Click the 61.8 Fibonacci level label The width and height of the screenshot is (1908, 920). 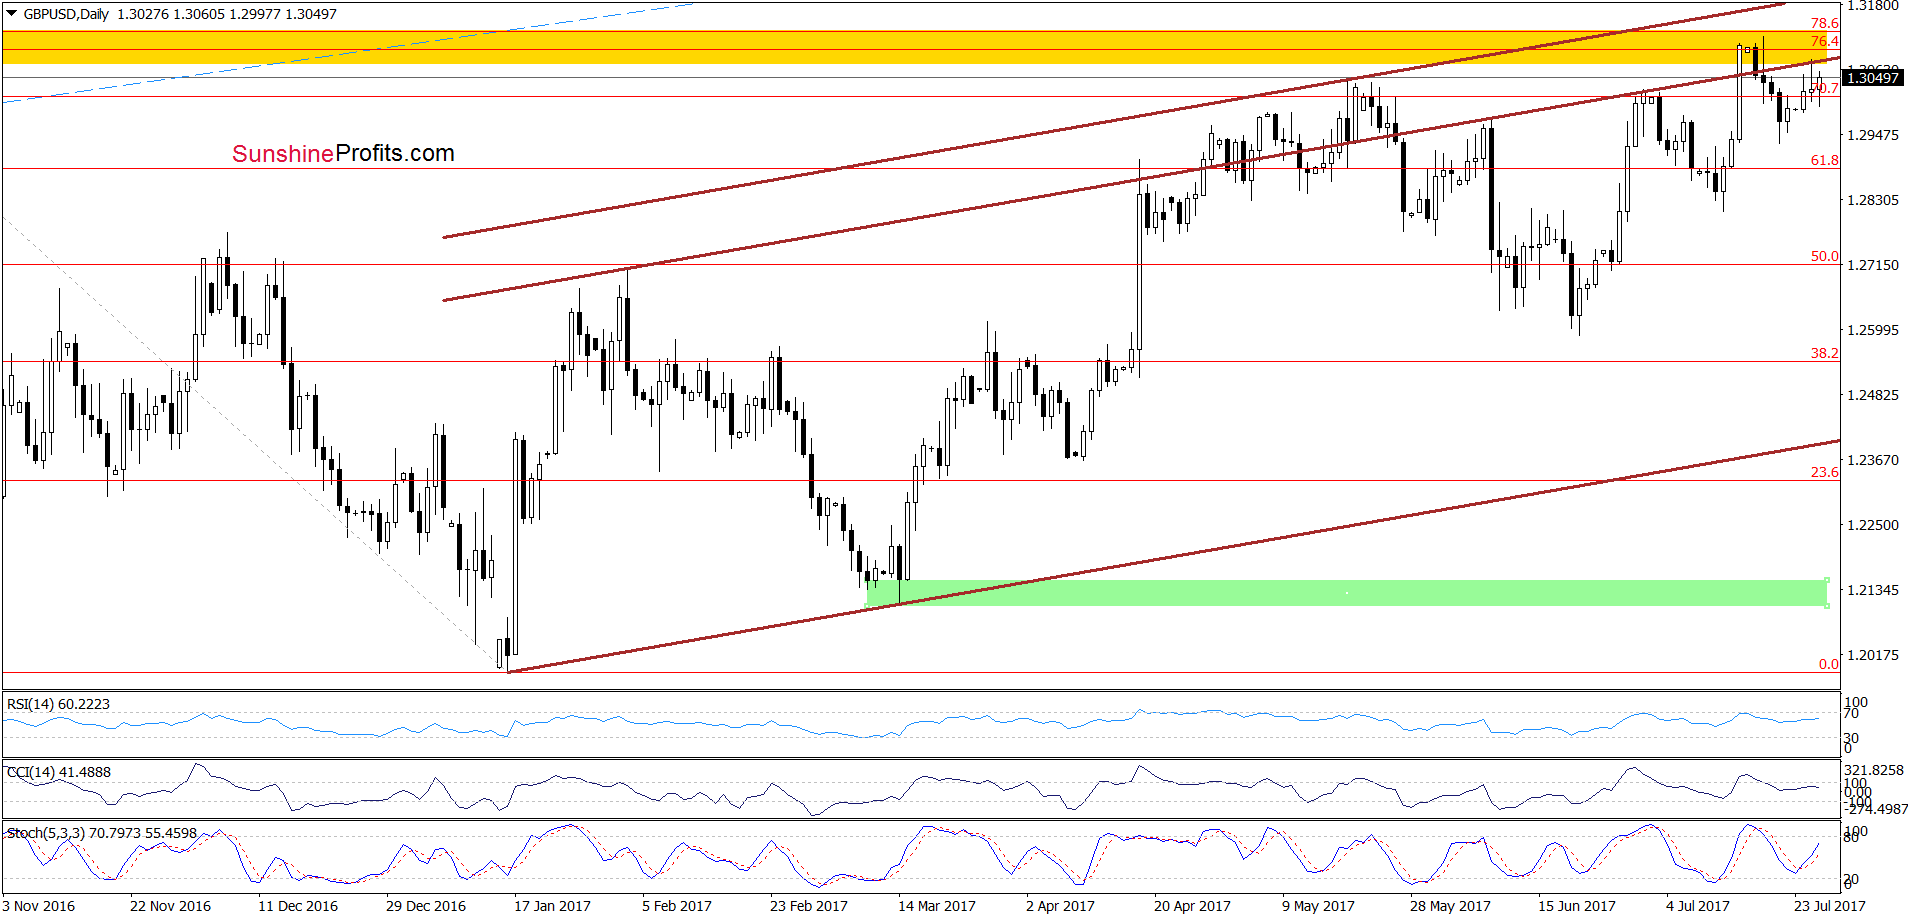(1825, 160)
